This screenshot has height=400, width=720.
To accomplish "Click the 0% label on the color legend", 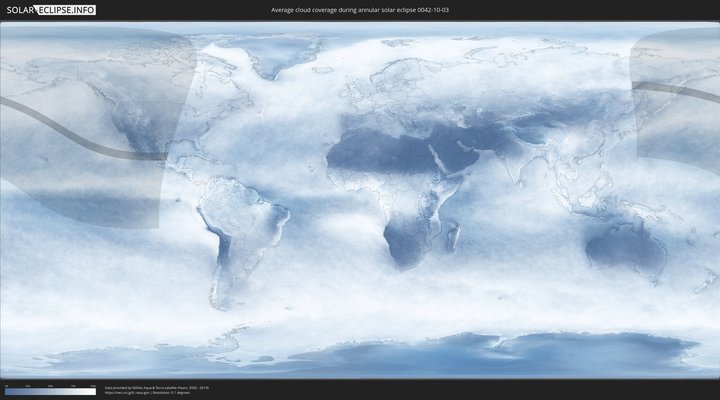I will pos(6,386).
